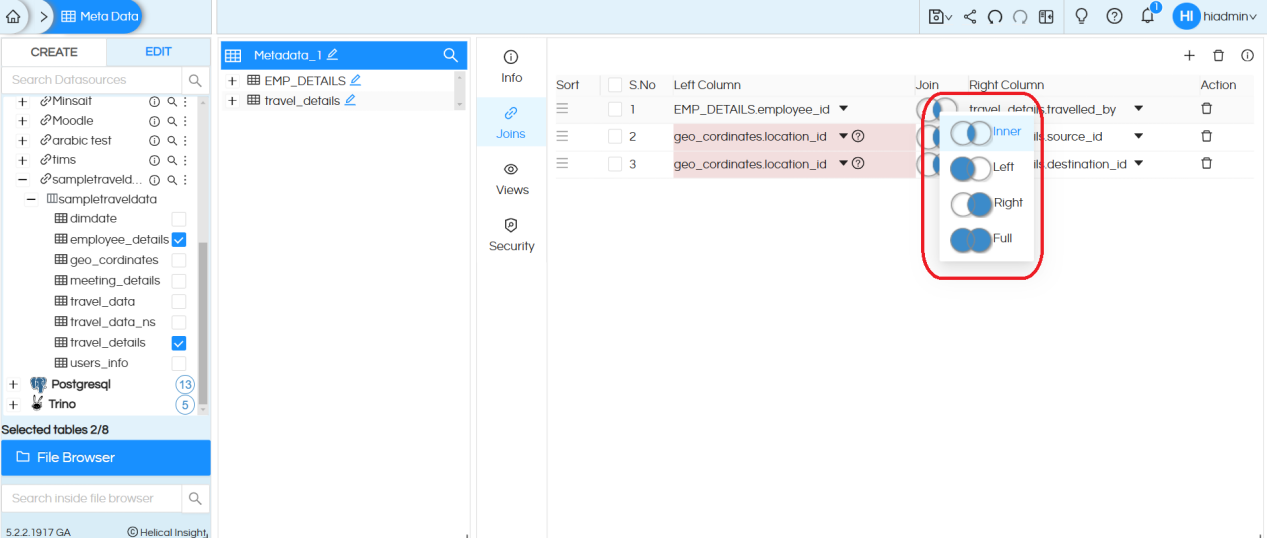
Task: Add a new join with plus icon
Action: tap(1189, 56)
